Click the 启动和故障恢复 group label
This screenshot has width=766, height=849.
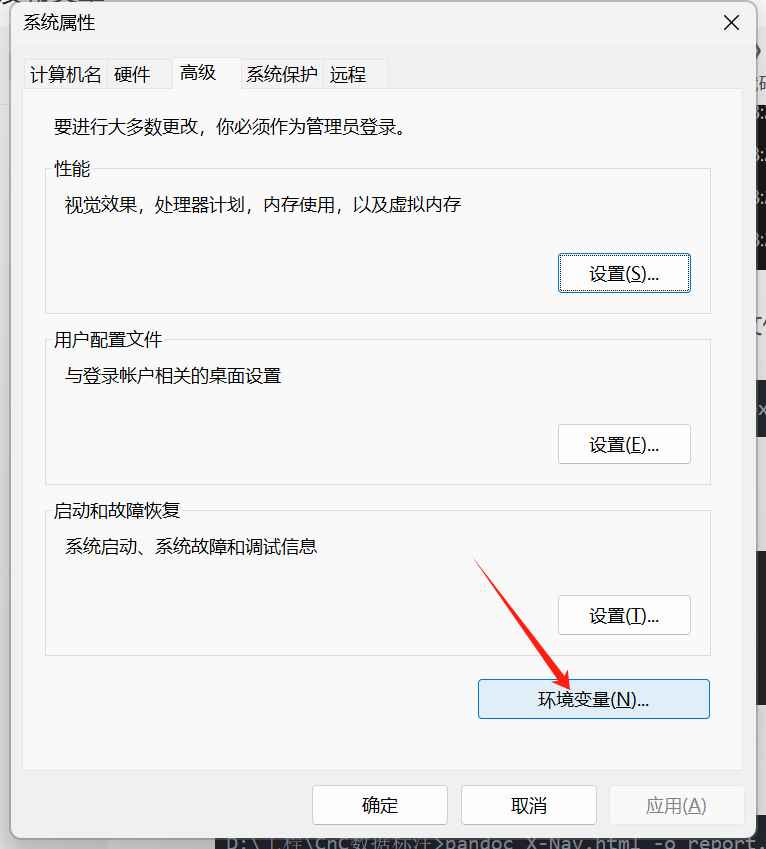click(x=117, y=511)
